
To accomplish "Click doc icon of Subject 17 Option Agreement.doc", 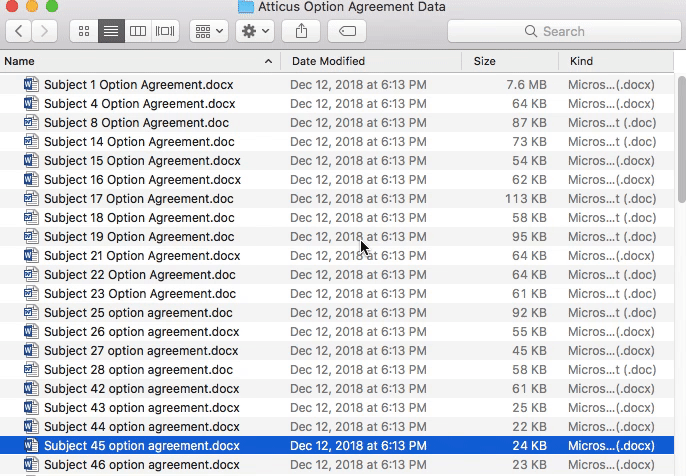I will [31, 199].
